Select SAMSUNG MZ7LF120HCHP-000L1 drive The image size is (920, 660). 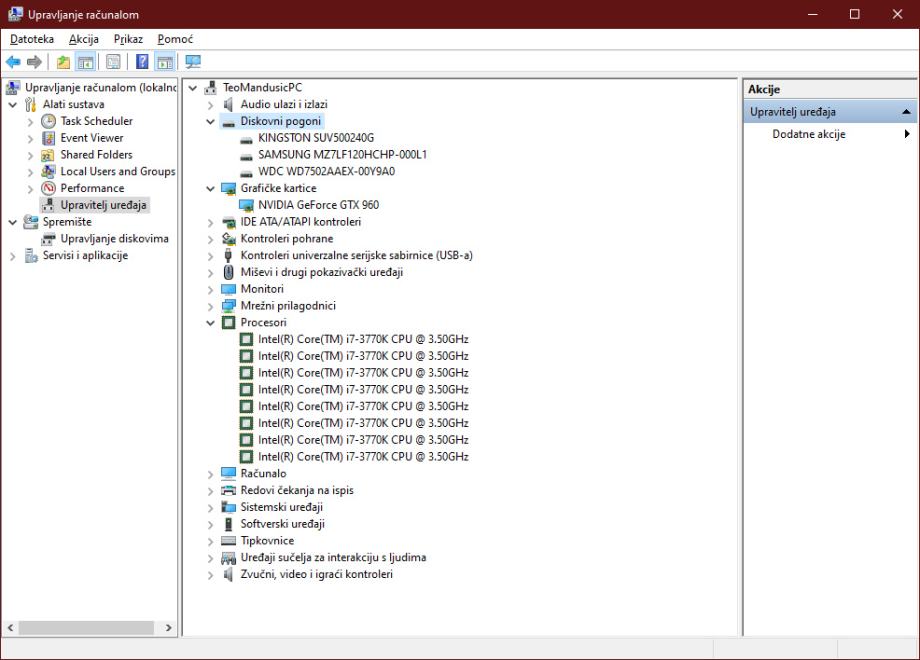tap(342, 155)
